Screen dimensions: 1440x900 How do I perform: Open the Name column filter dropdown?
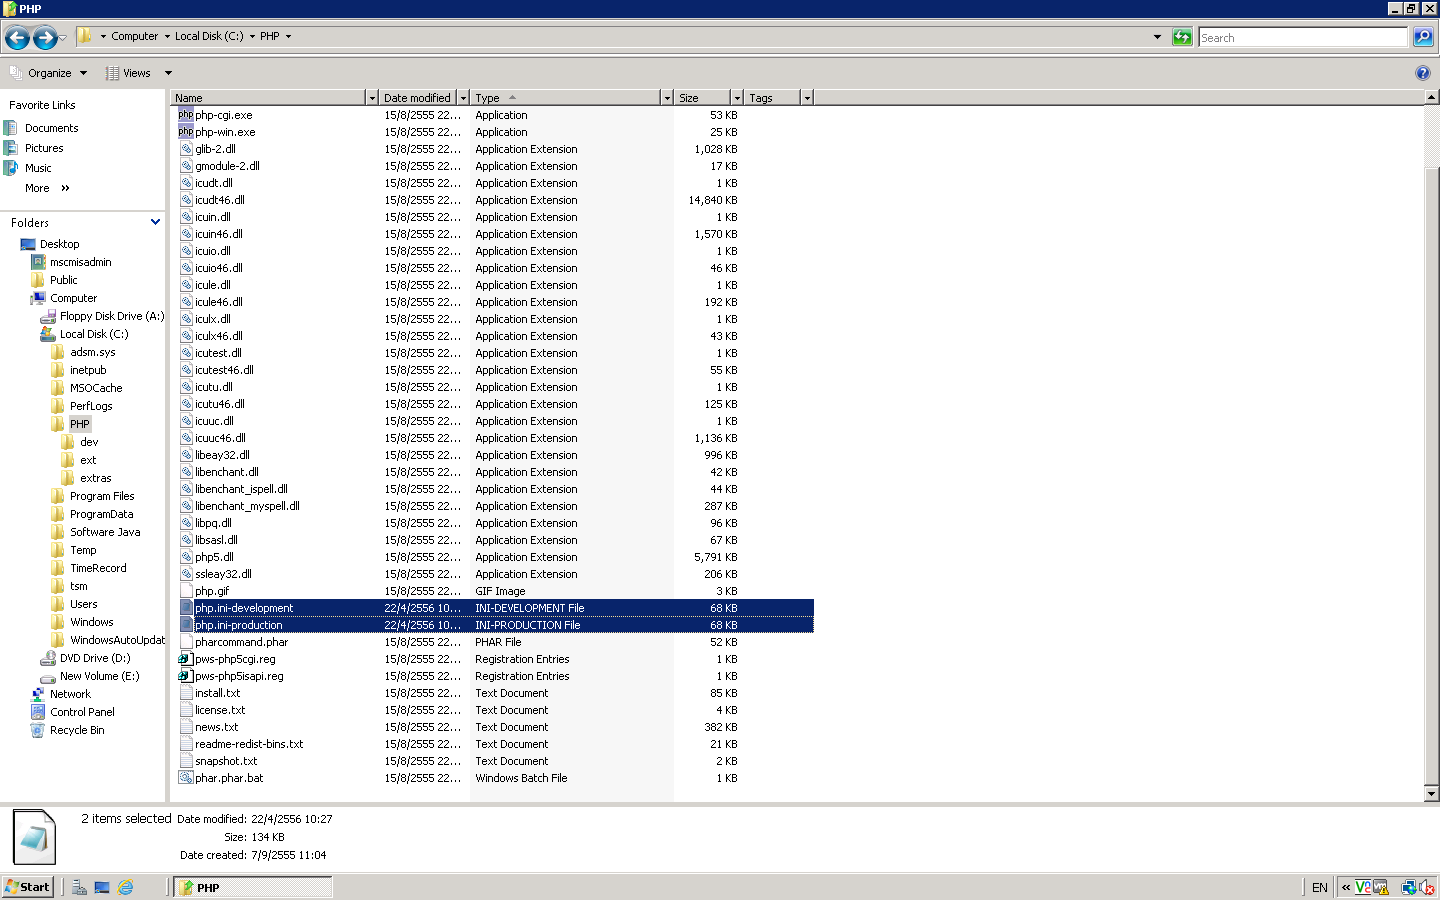pos(373,98)
